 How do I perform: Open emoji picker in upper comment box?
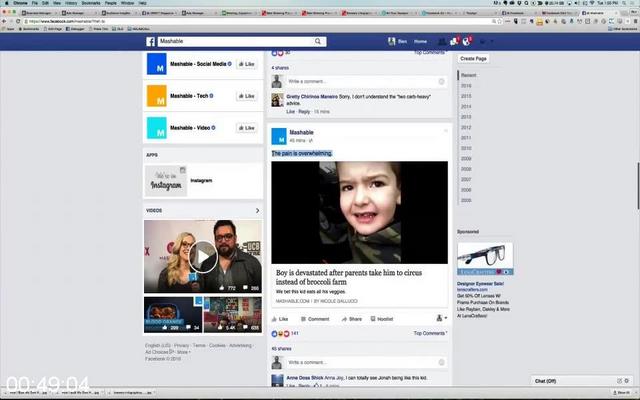pos(441,82)
